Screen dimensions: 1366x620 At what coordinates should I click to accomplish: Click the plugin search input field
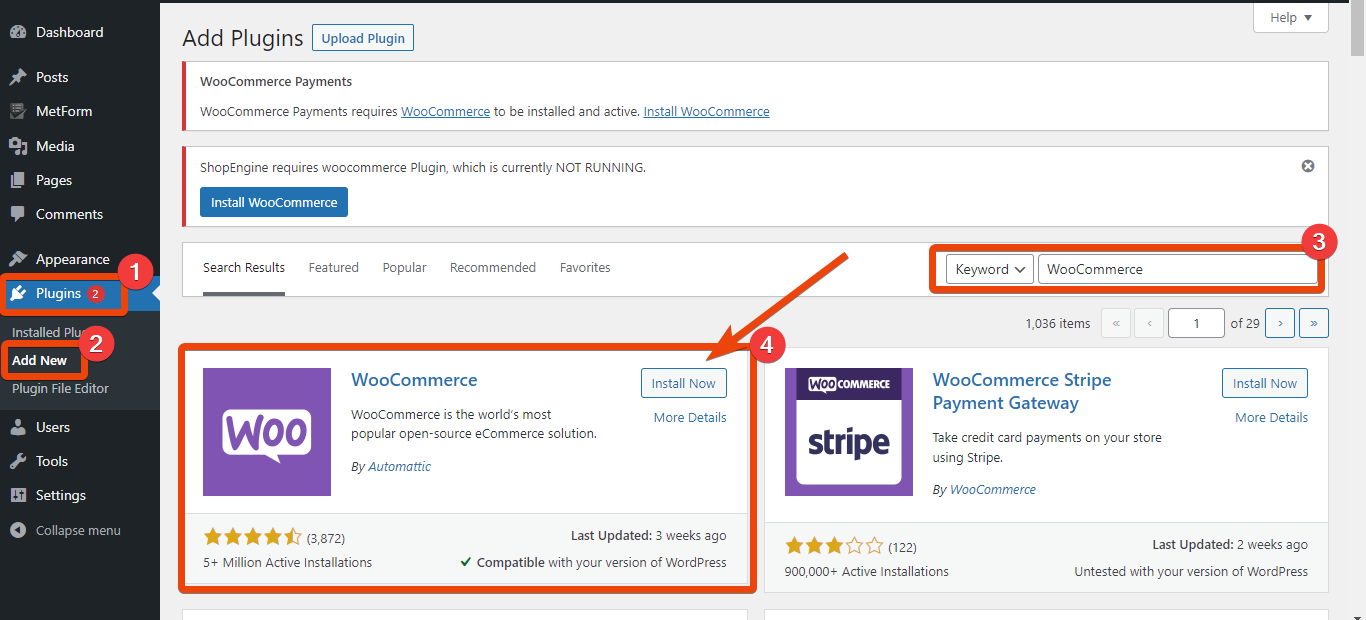click(x=1178, y=269)
